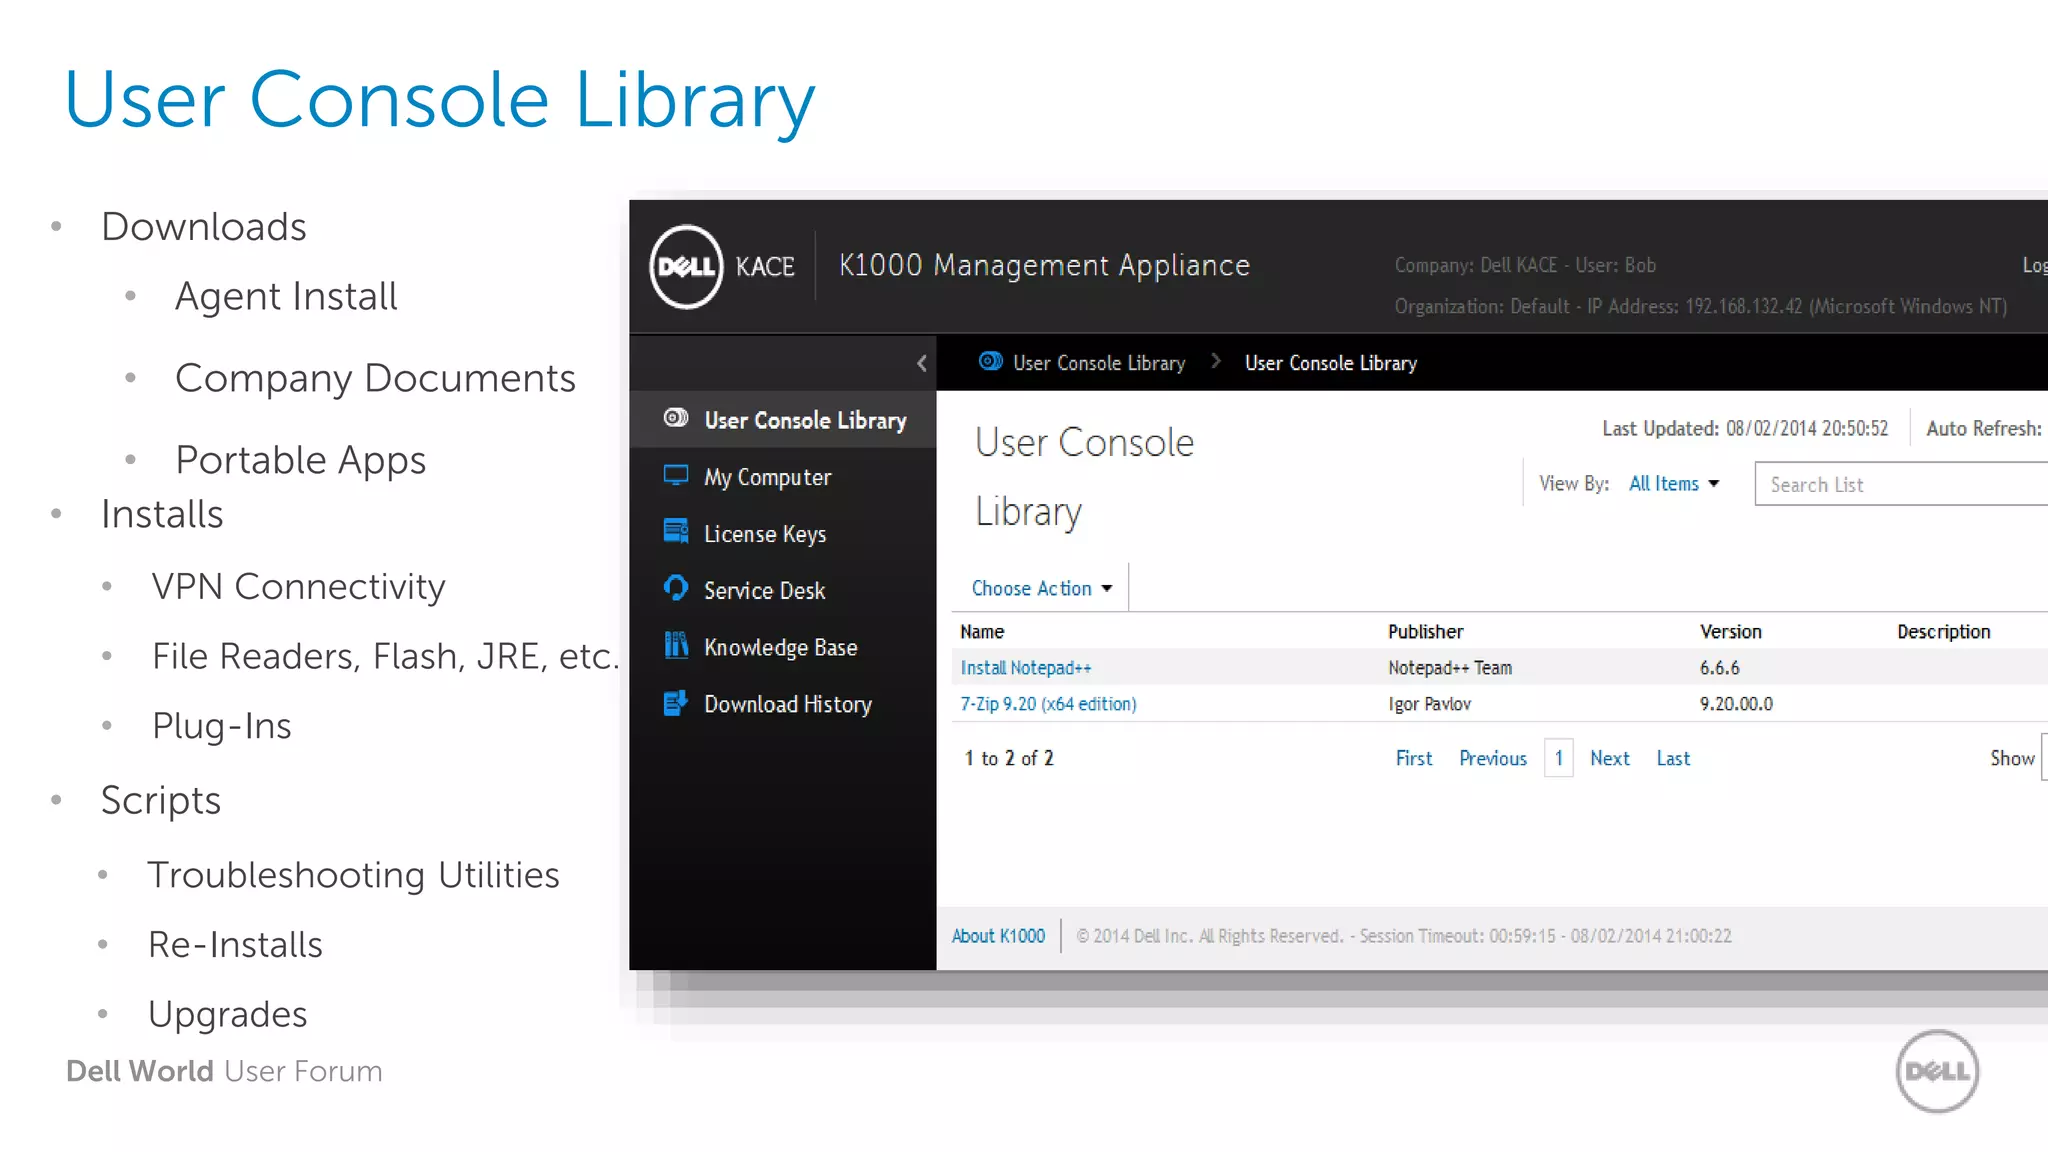Sort by the Version column header
The width and height of the screenshot is (2048, 1152).
tap(1731, 632)
